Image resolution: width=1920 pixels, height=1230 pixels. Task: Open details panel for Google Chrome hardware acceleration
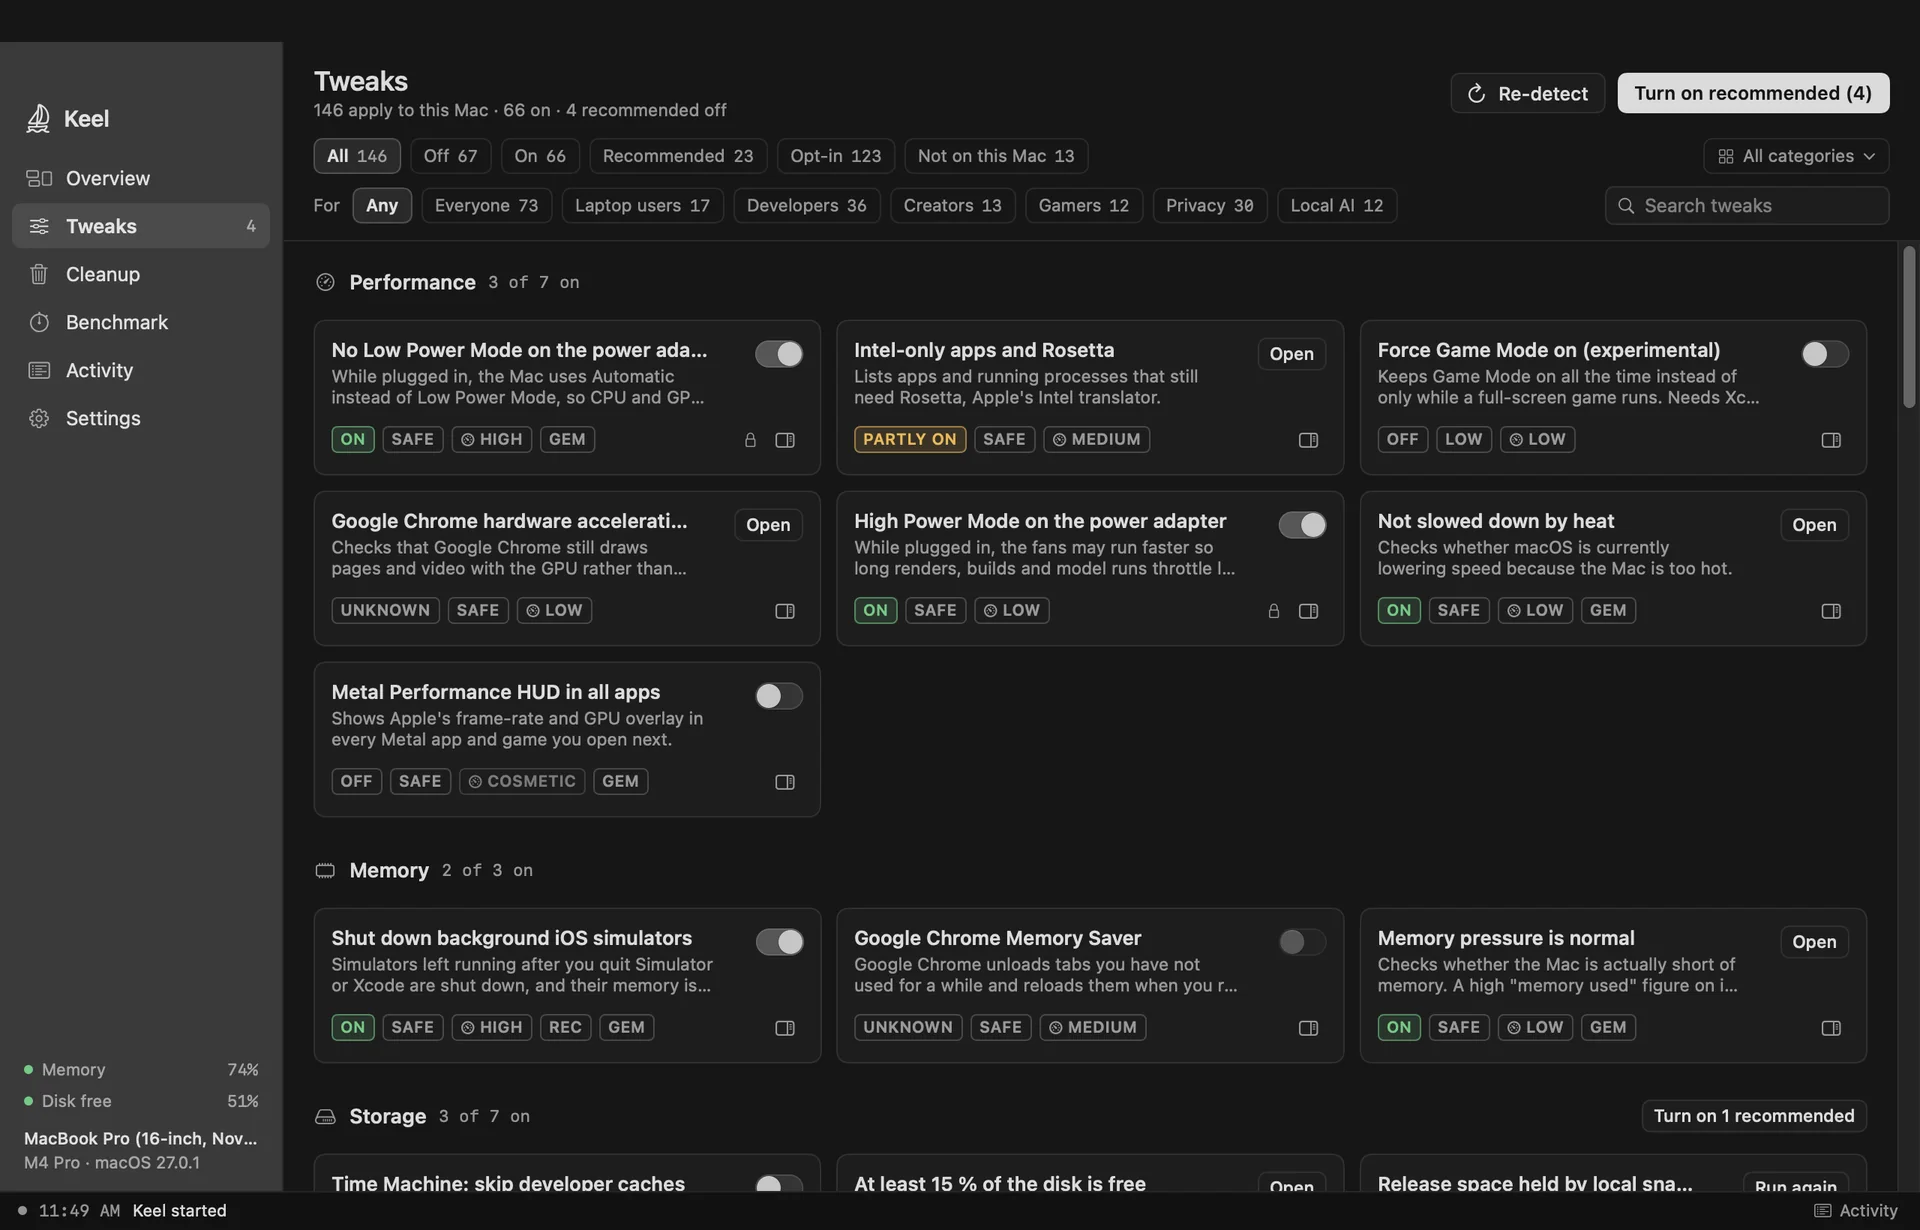click(785, 611)
